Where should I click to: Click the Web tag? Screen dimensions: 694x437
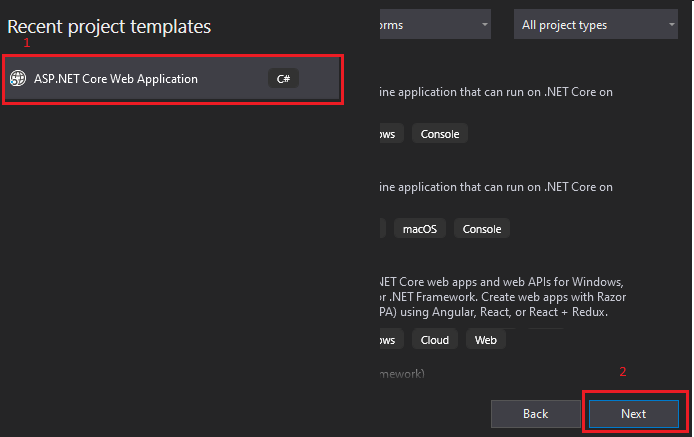486,340
